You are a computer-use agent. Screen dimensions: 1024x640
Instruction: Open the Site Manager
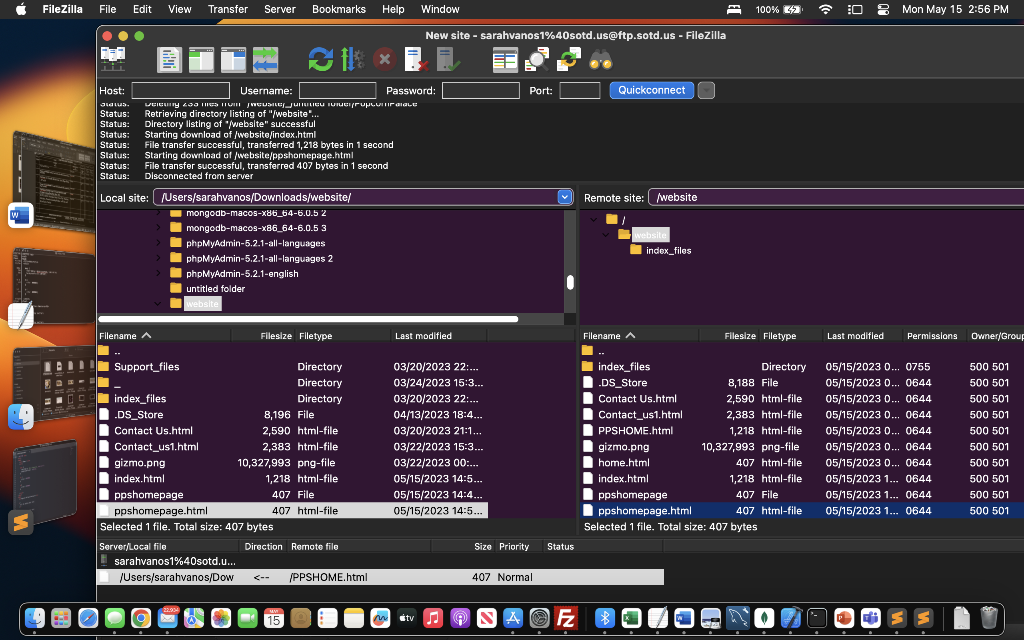click(112, 59)
